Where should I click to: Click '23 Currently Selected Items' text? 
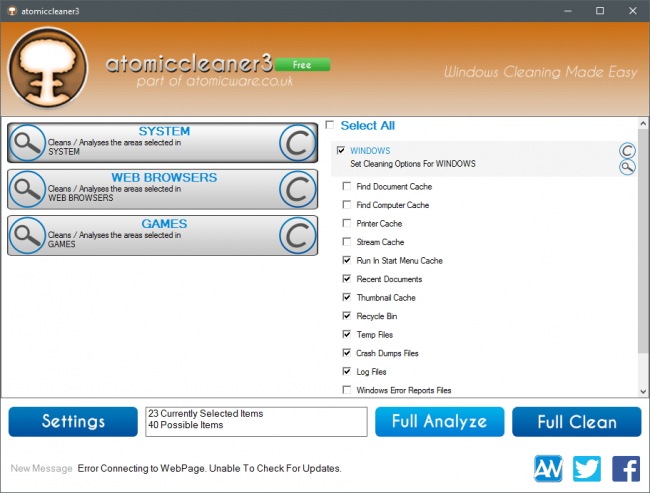pos(206,413)
